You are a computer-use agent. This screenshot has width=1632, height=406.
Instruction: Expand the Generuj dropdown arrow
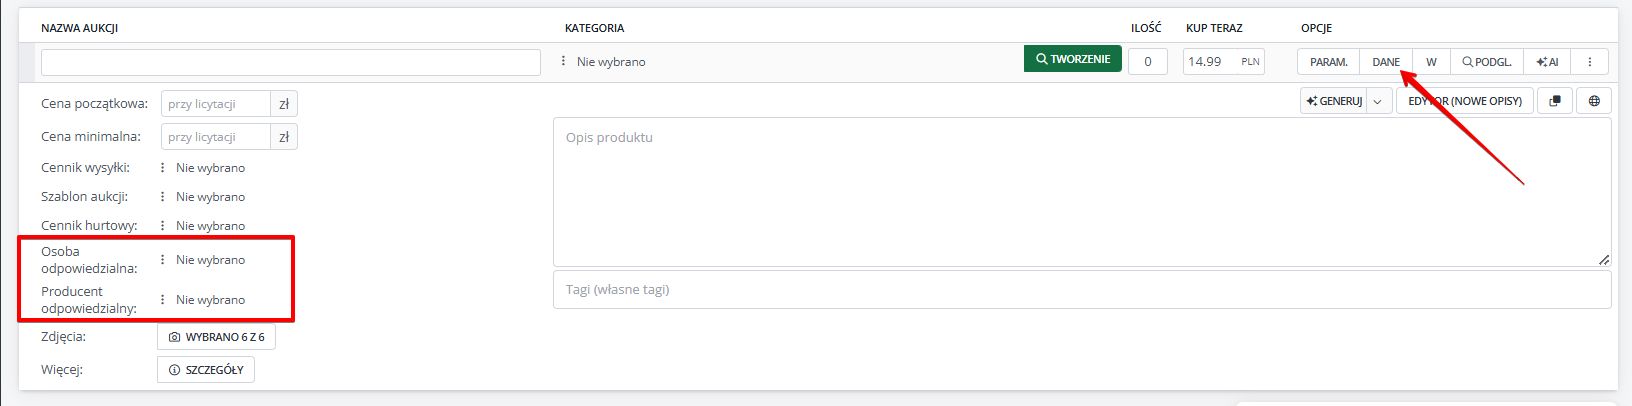[x=1378, y=101]
